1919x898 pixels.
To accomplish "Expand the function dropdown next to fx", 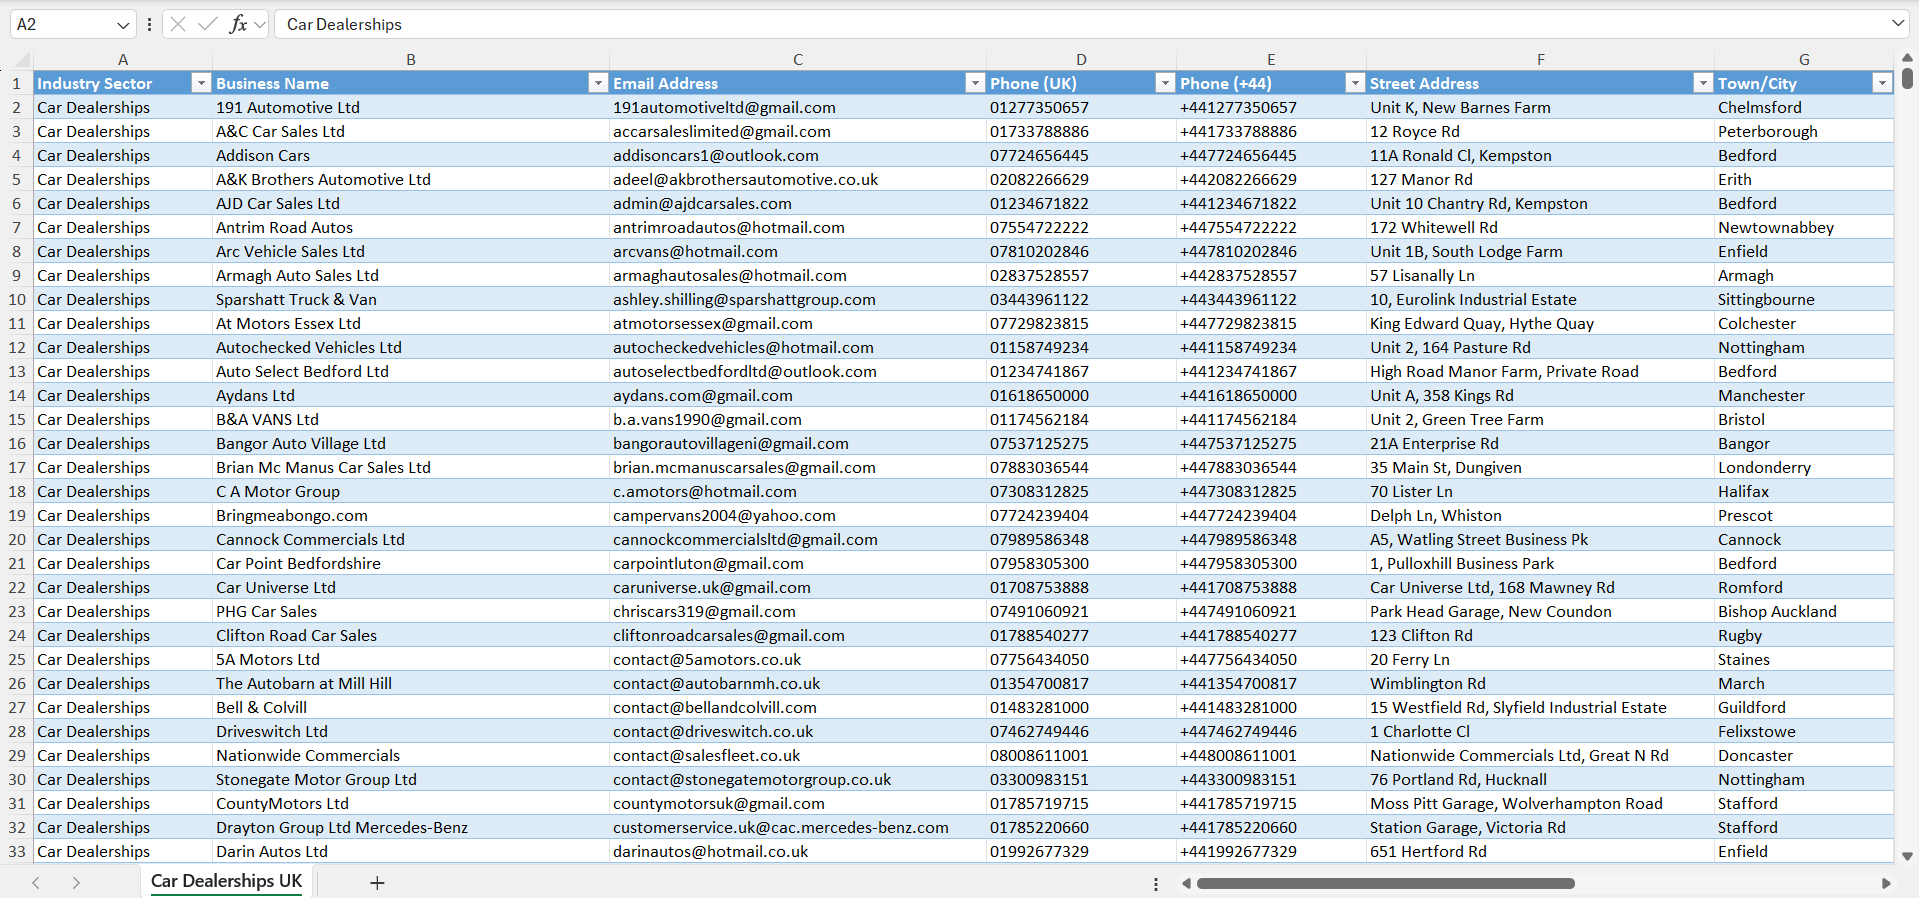I will [260, 24].
